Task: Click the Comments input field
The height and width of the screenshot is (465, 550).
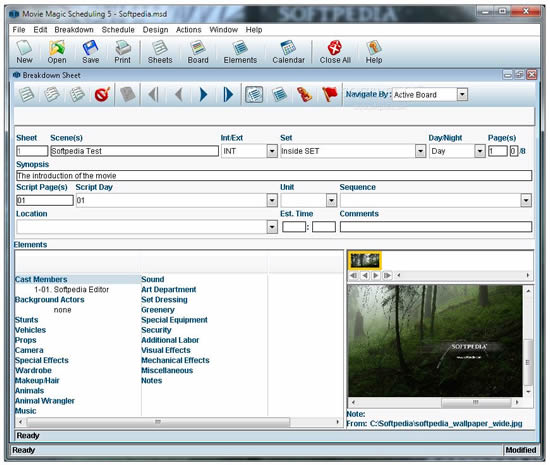Action: (436, 227)
